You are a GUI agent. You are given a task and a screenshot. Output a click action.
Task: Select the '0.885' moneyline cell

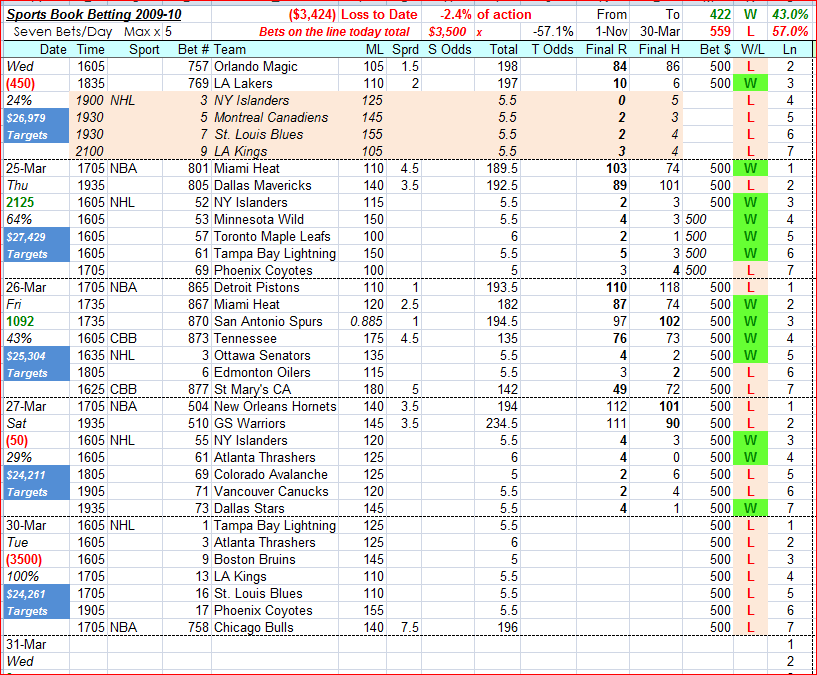pyautogui.click(x=367, y=322)
